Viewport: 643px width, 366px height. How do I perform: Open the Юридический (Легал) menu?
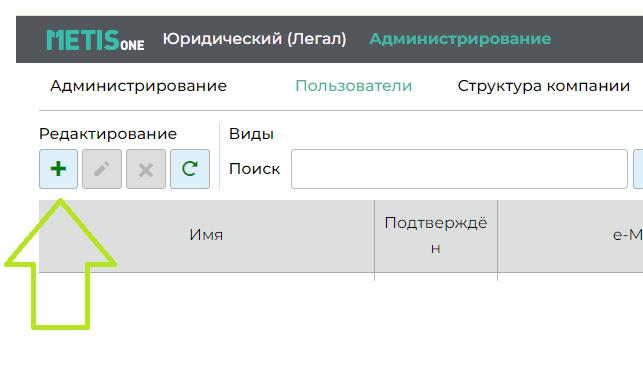[255, 39]
